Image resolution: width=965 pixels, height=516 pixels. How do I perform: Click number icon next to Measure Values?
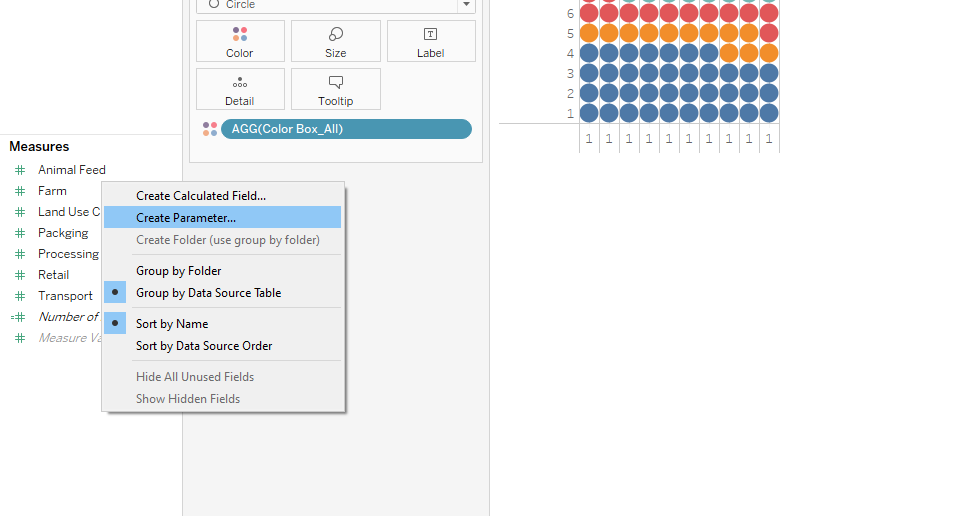[x=20, y=337]
